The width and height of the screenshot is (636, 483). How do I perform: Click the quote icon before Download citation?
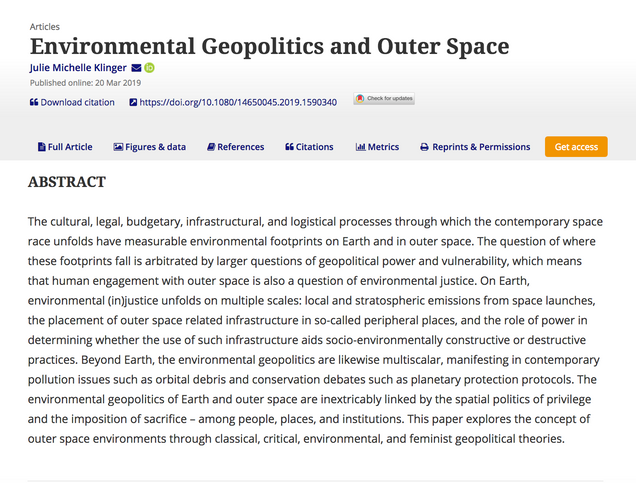(x=34, y=102)
